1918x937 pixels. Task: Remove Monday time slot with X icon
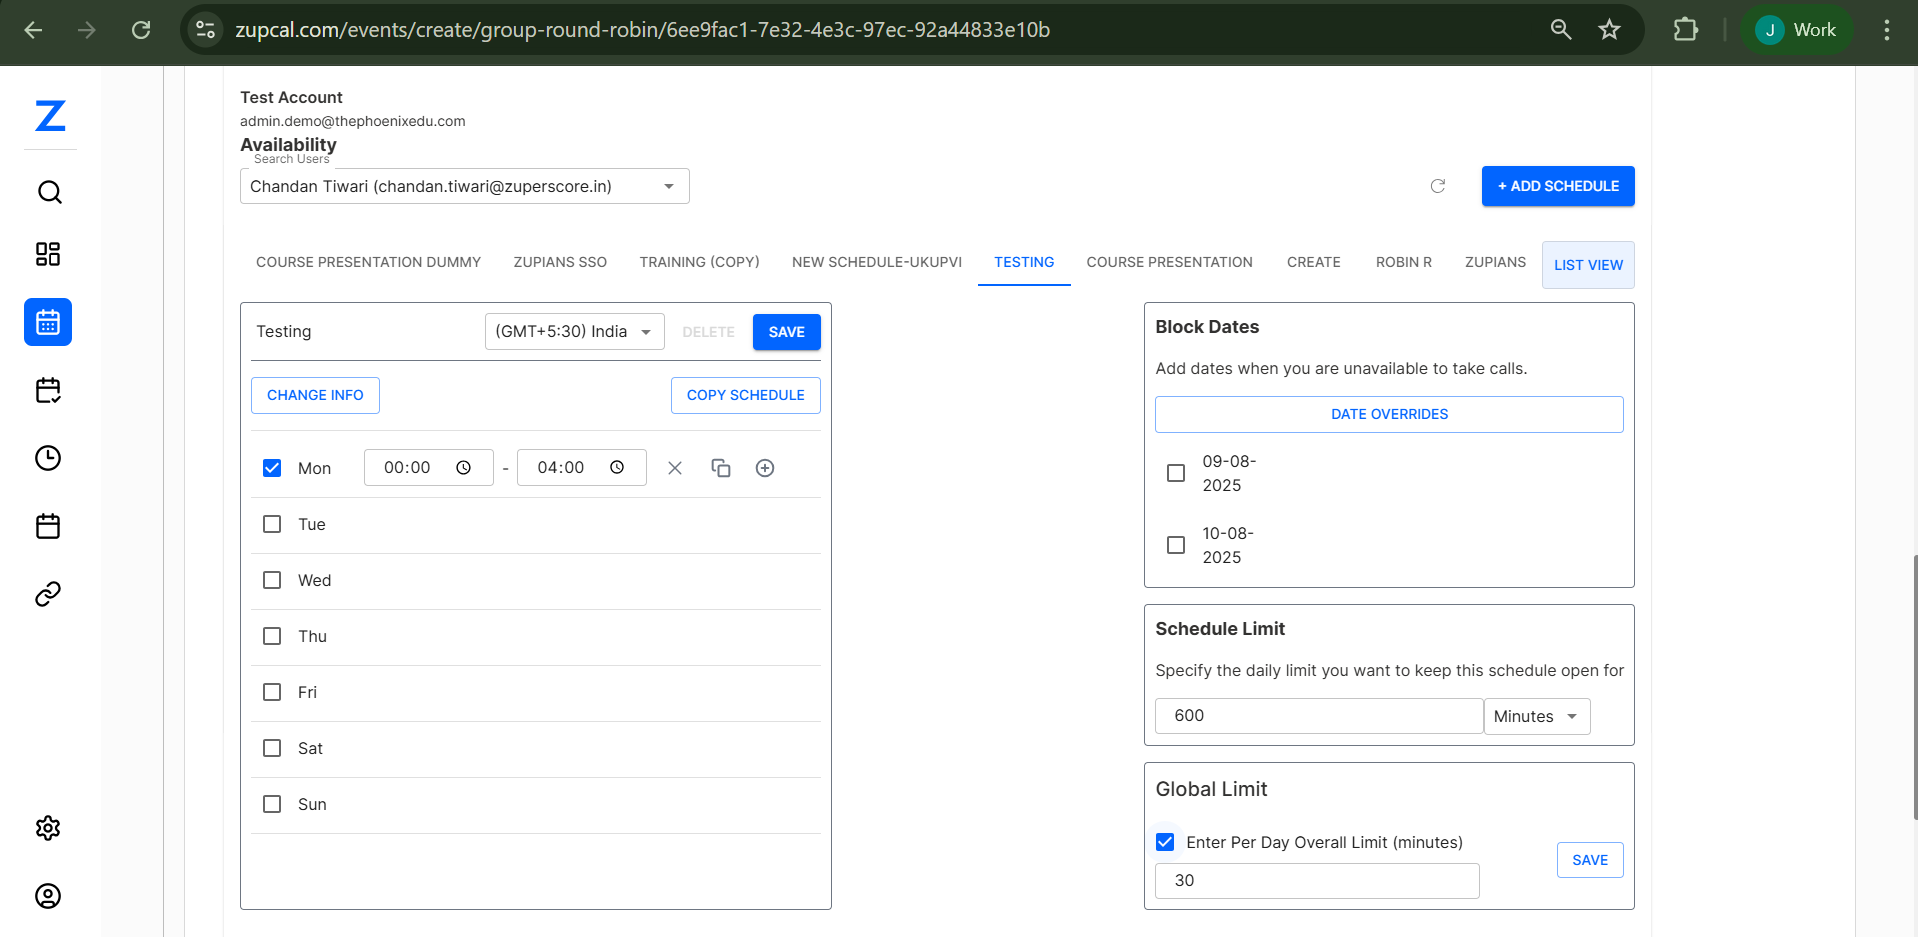(x=675, y=468)
